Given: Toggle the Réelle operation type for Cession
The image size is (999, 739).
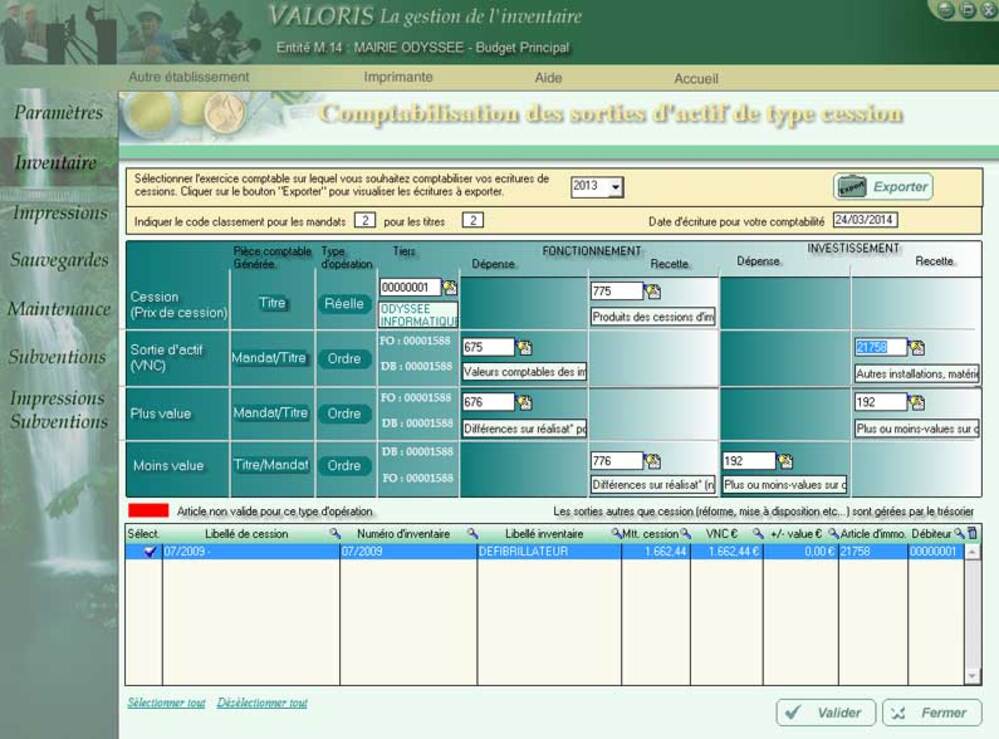Looking at the screenshot, I should 344,303.
